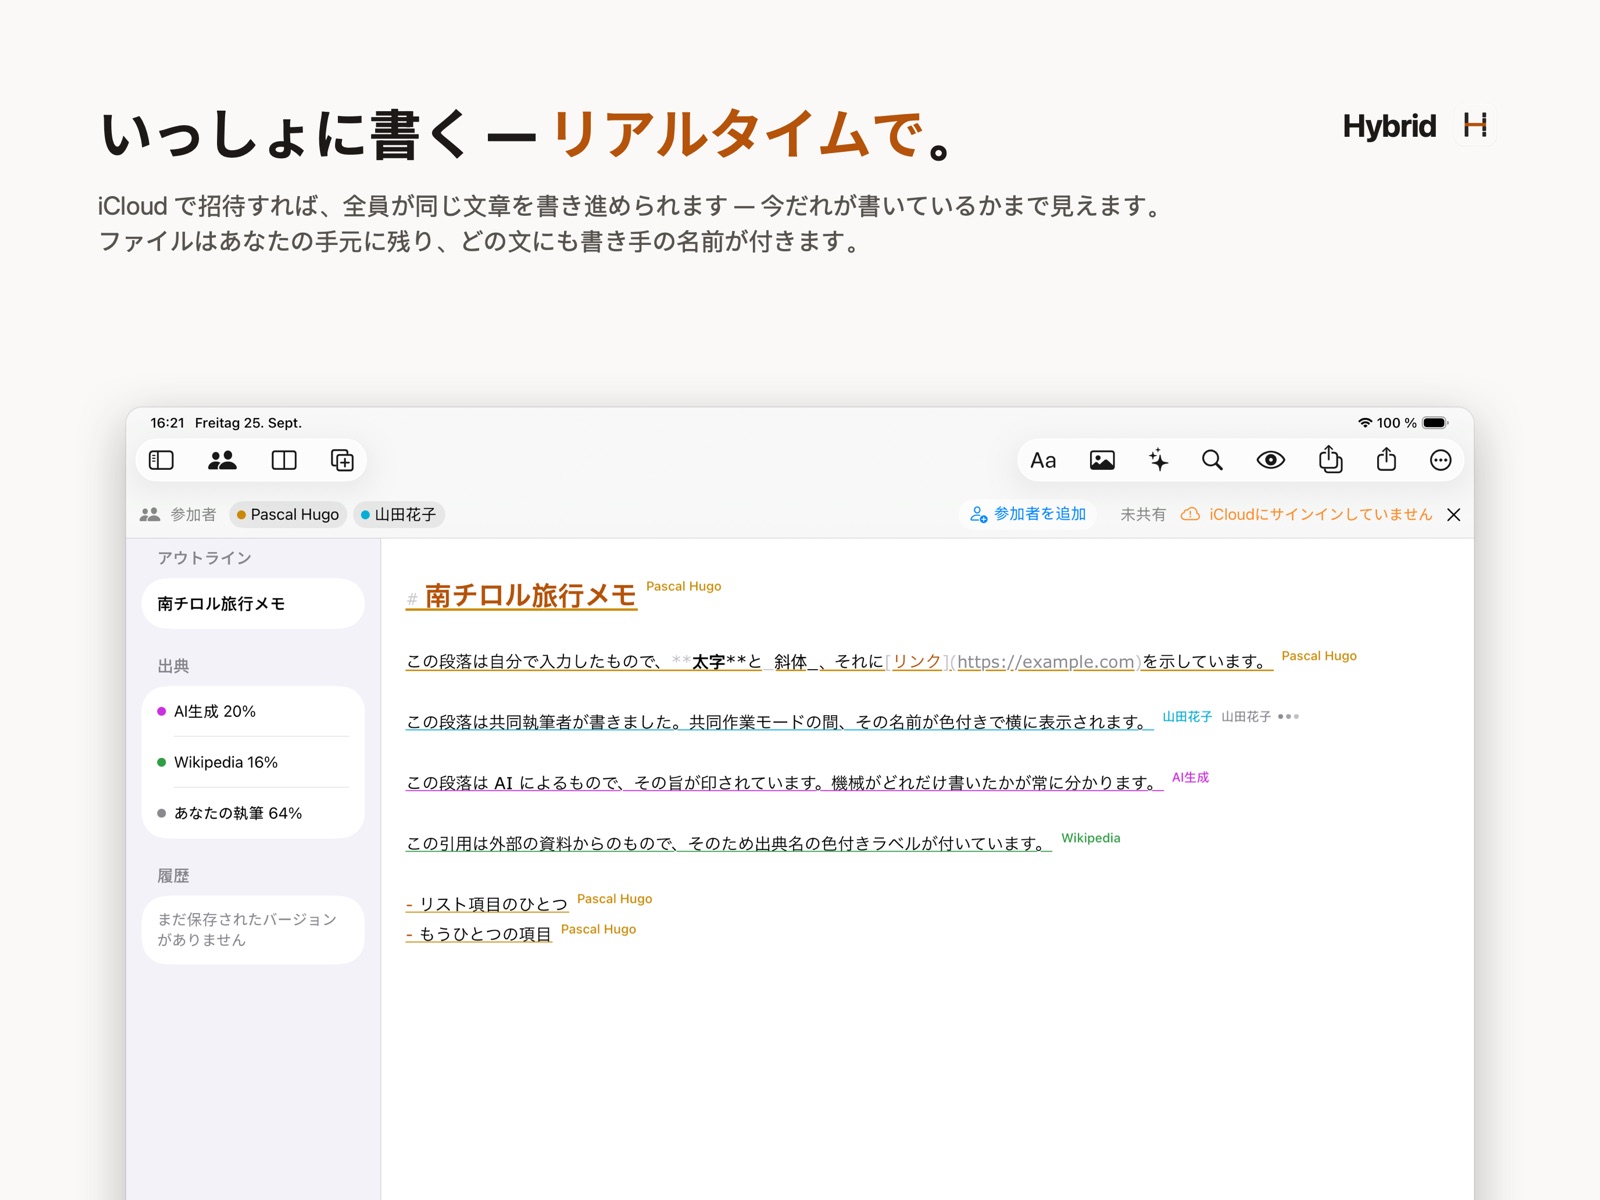Open the Aa text formatting options
The width and height of the screenshot is (1600, 1200).
[x=1043, y=460]
